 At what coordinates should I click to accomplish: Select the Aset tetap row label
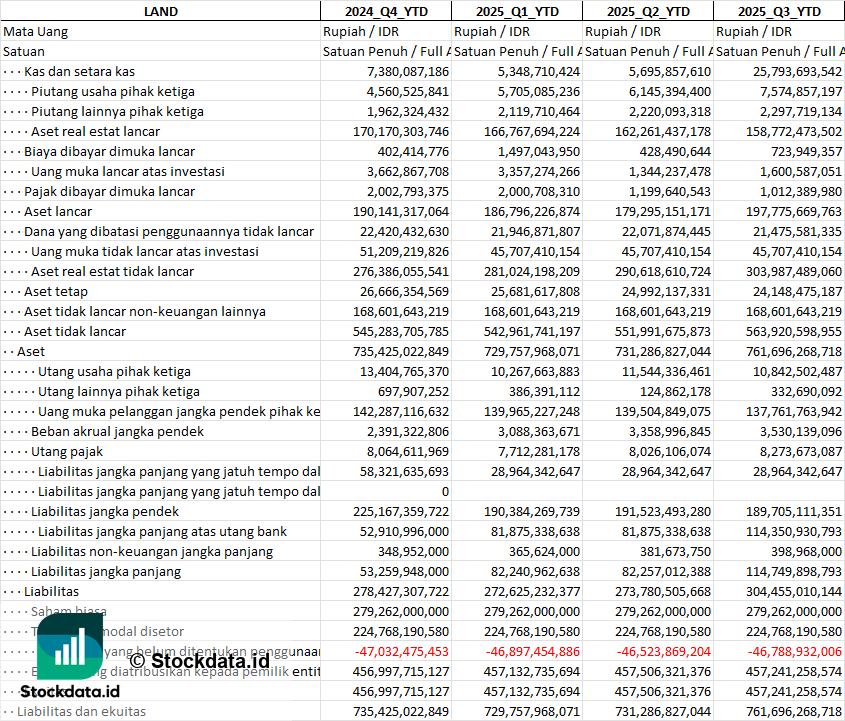(54, 291)
